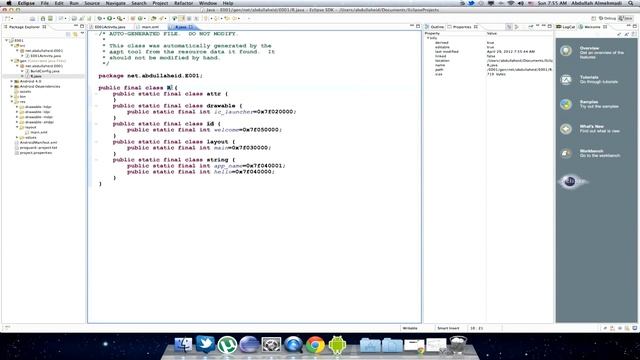Viewport: 640px width, 360px height.
Task: Toggle Show Categories in Properties view
Action: (x=509, y=27)
